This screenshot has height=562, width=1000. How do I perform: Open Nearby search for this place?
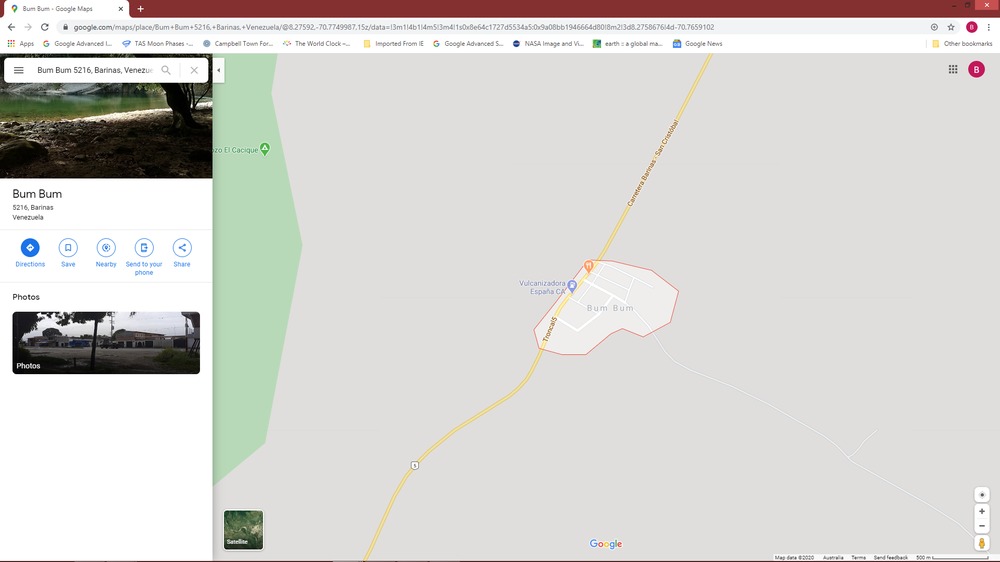point(106,248)
